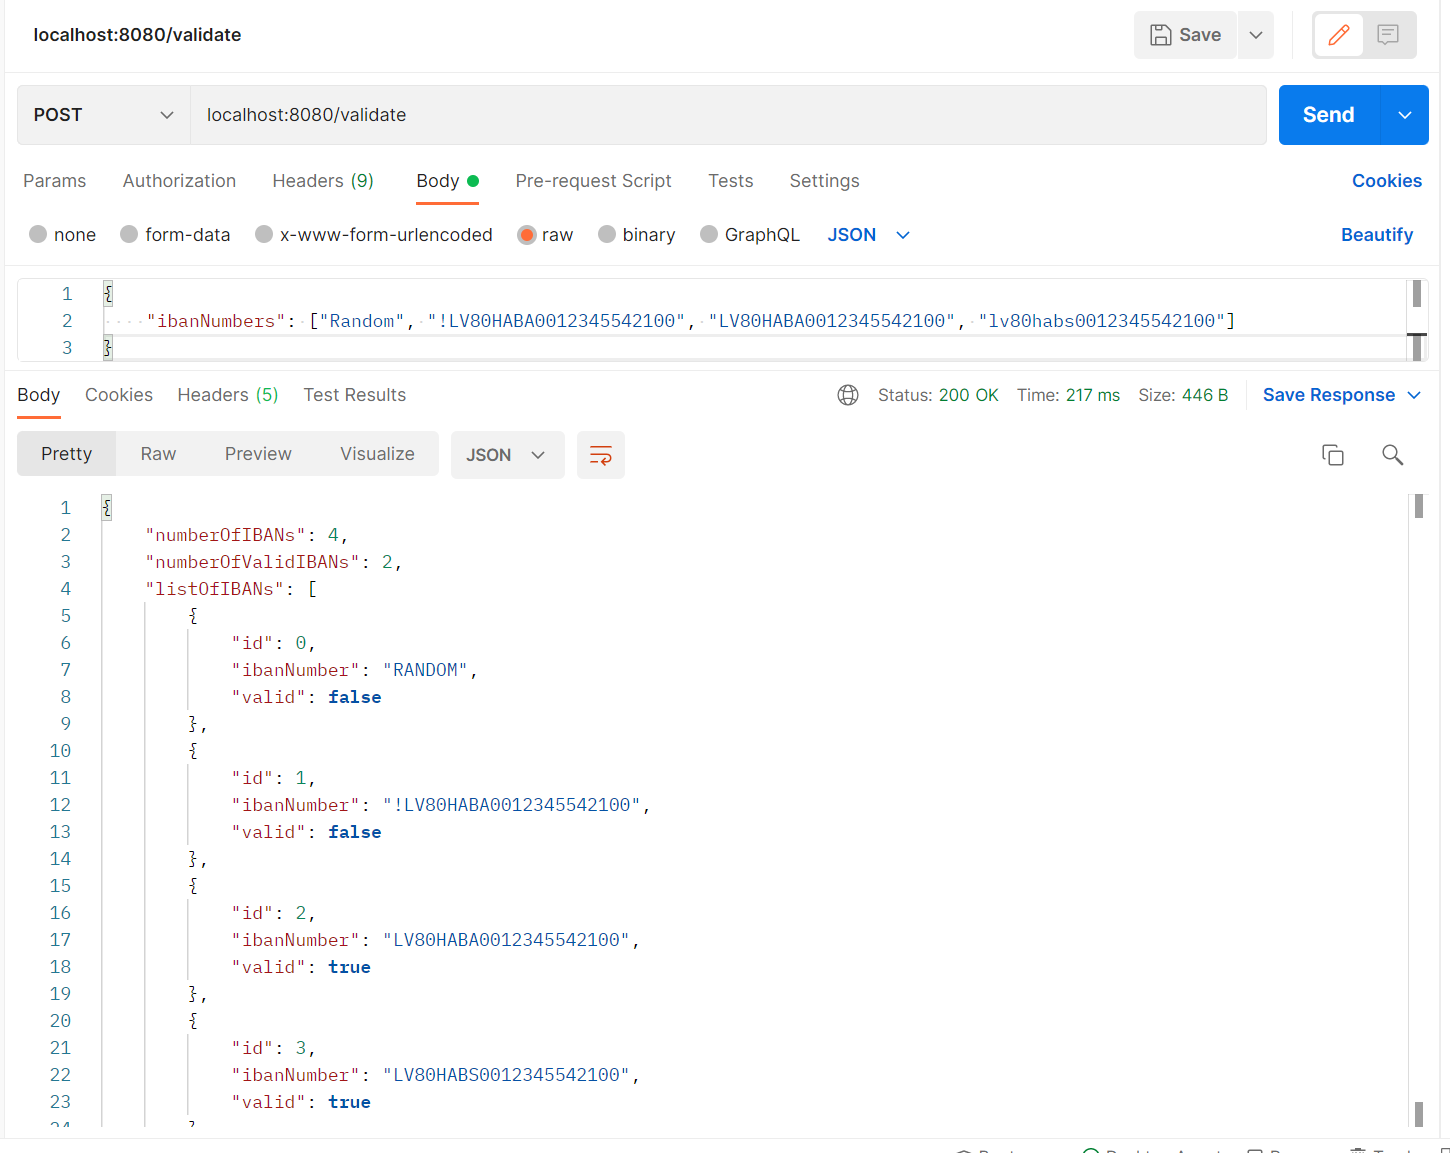Open response JSON format dropdown
1450x1153 pixels.
coord(507,455)
